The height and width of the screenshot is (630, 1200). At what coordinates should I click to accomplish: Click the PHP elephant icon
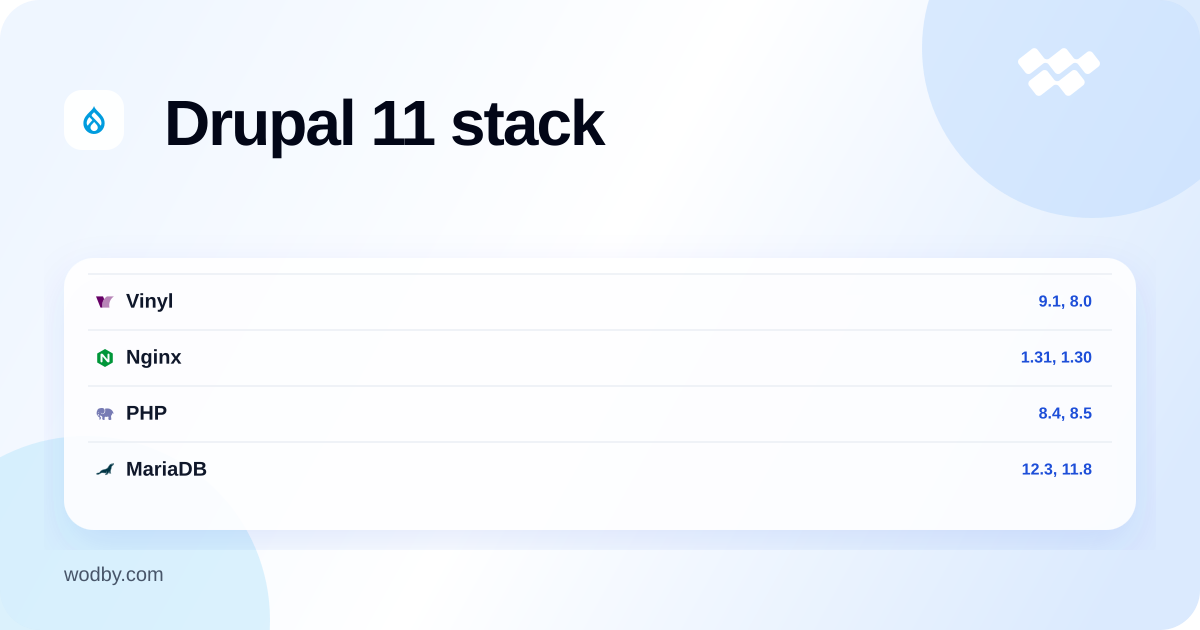[x=105, y=414]
